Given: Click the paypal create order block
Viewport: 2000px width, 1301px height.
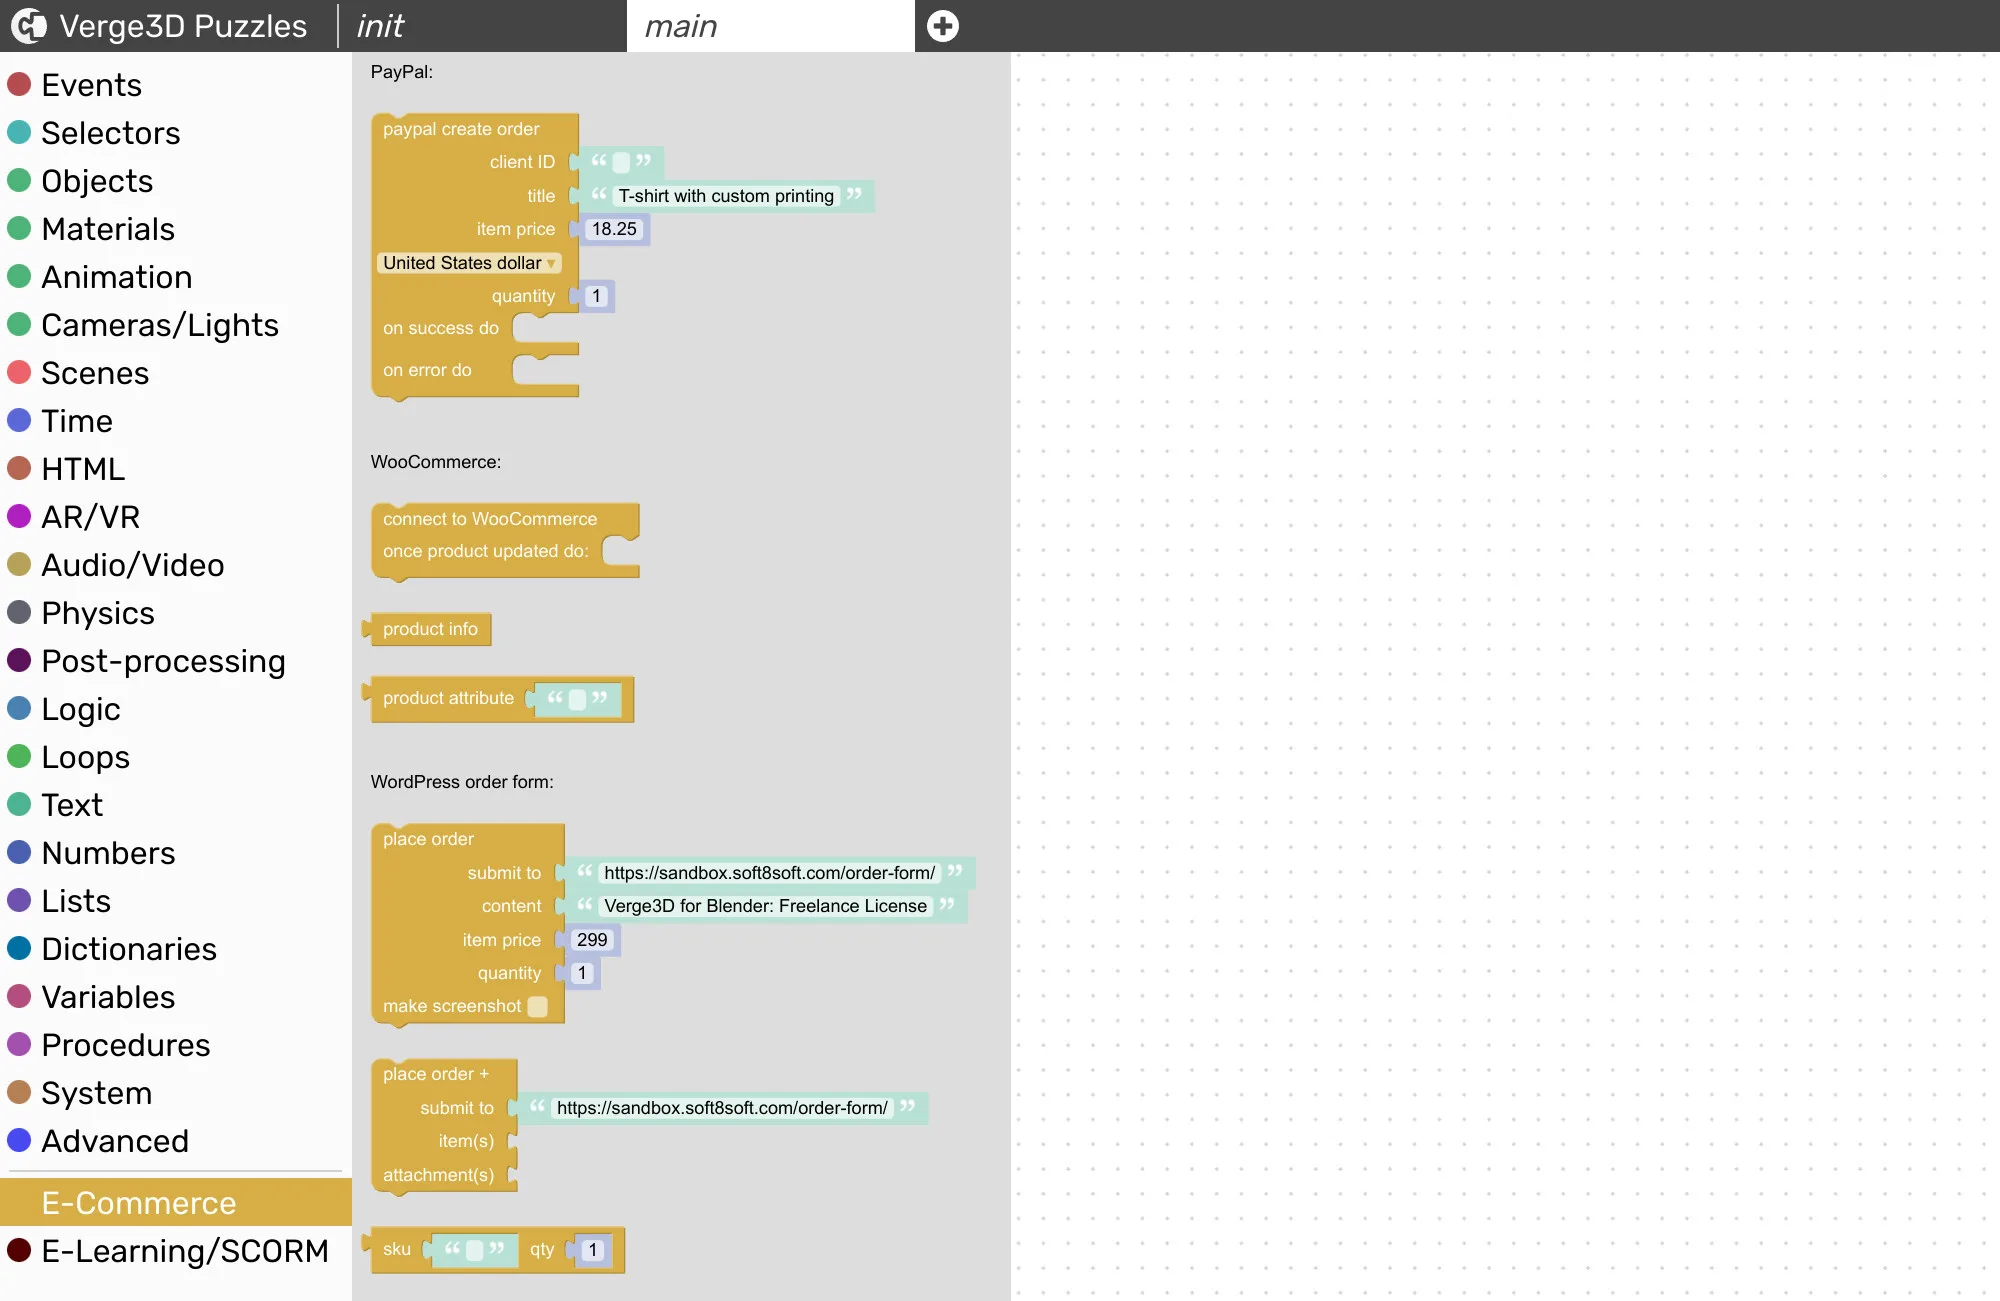Looking at the screenshot, I should [x=461, y=127].
